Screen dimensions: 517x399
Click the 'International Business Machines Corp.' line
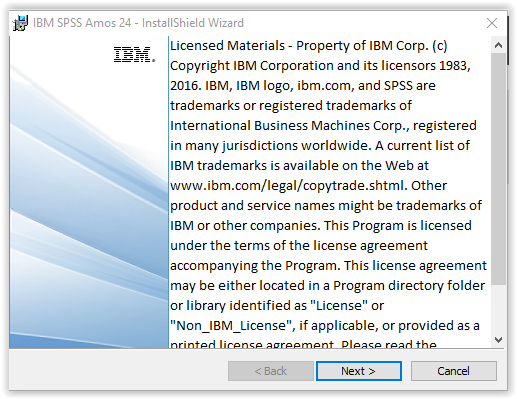click(323, 126)
